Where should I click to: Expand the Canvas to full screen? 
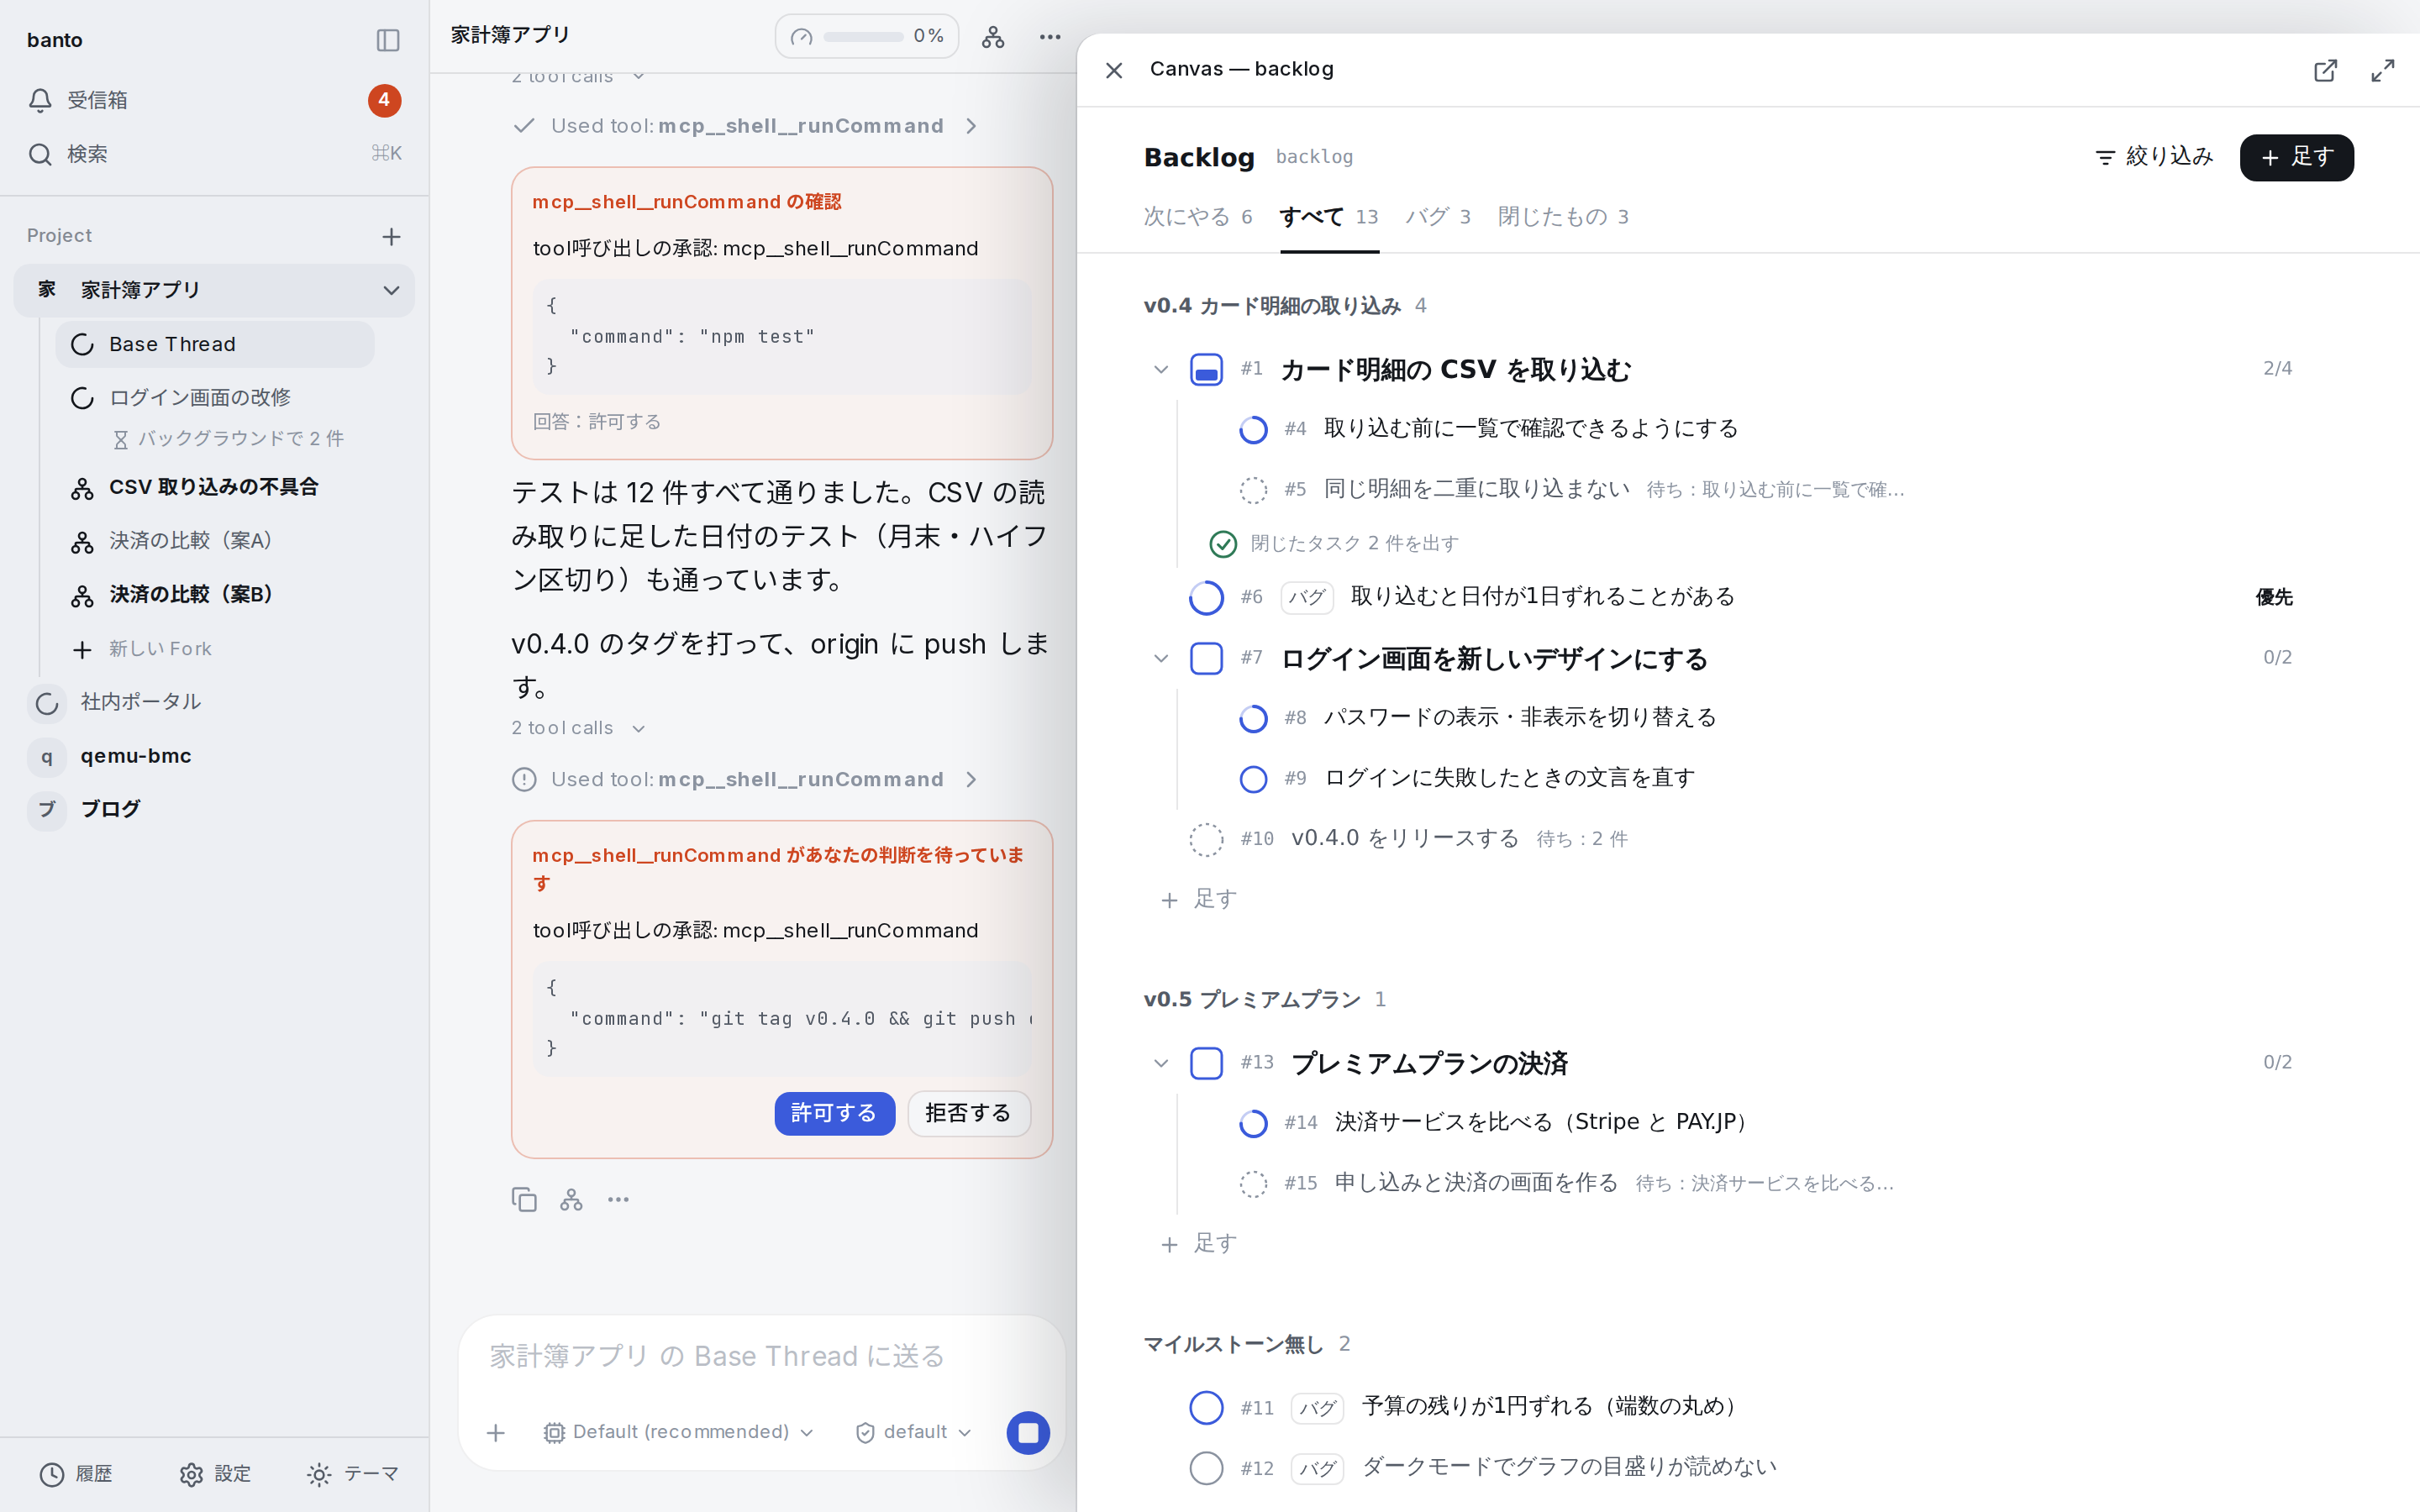click(2383, 70)
